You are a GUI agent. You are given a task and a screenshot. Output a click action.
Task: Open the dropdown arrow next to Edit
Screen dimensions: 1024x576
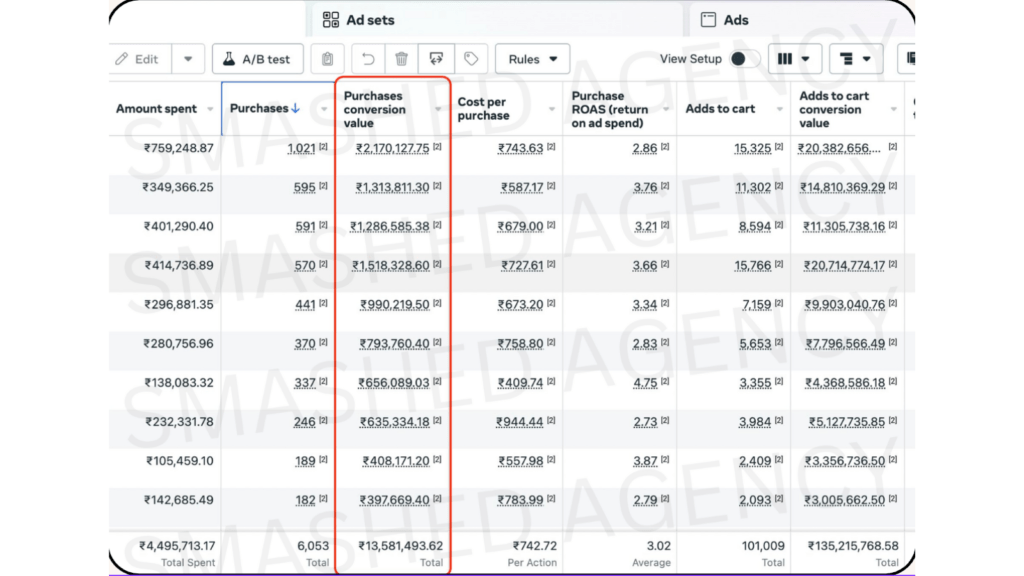coord(188,59)
